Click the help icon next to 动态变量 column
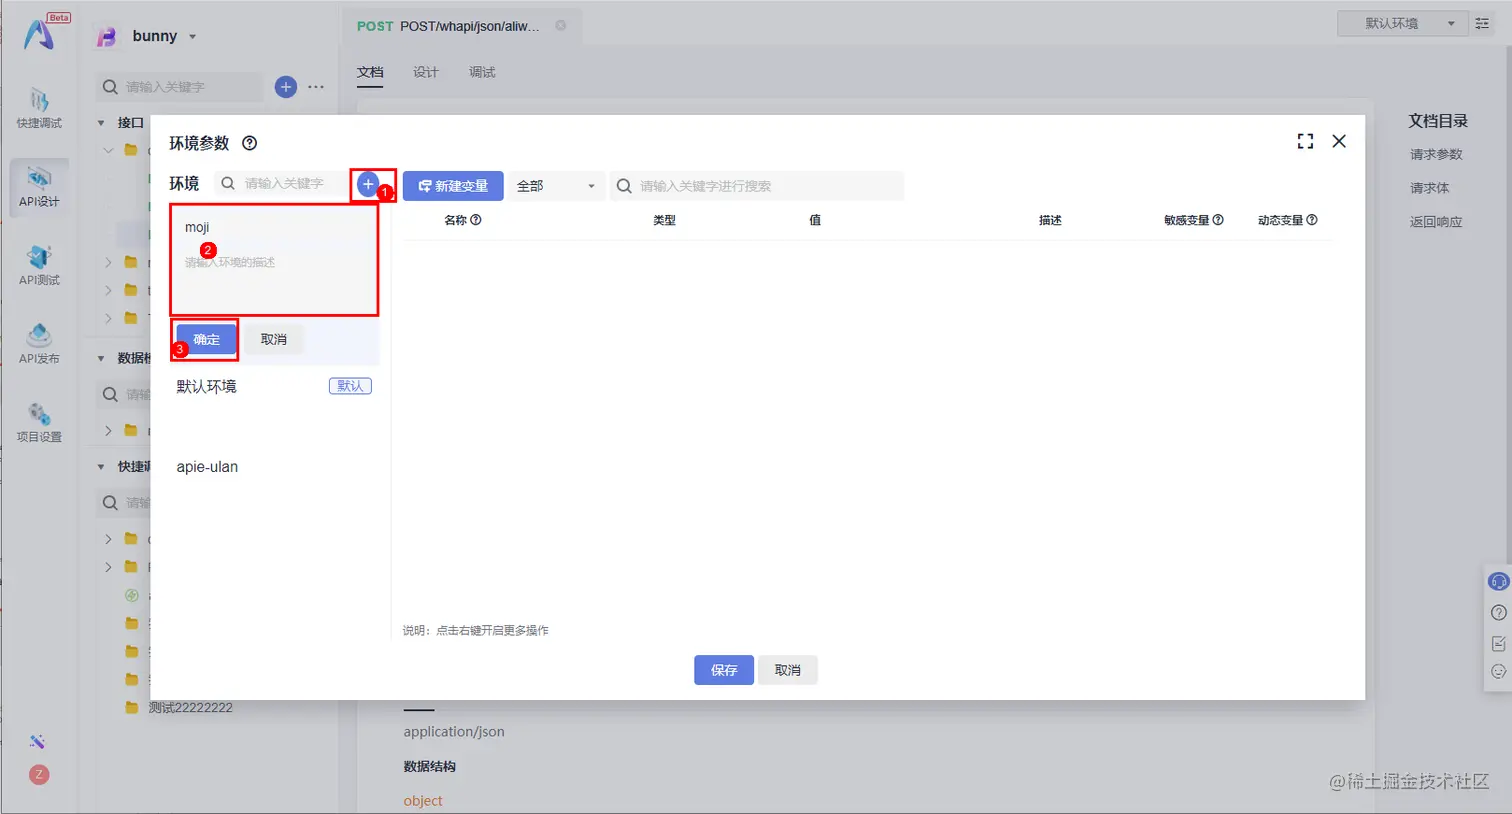This screenshot has width=1512, height=814. coord(1312,220)
